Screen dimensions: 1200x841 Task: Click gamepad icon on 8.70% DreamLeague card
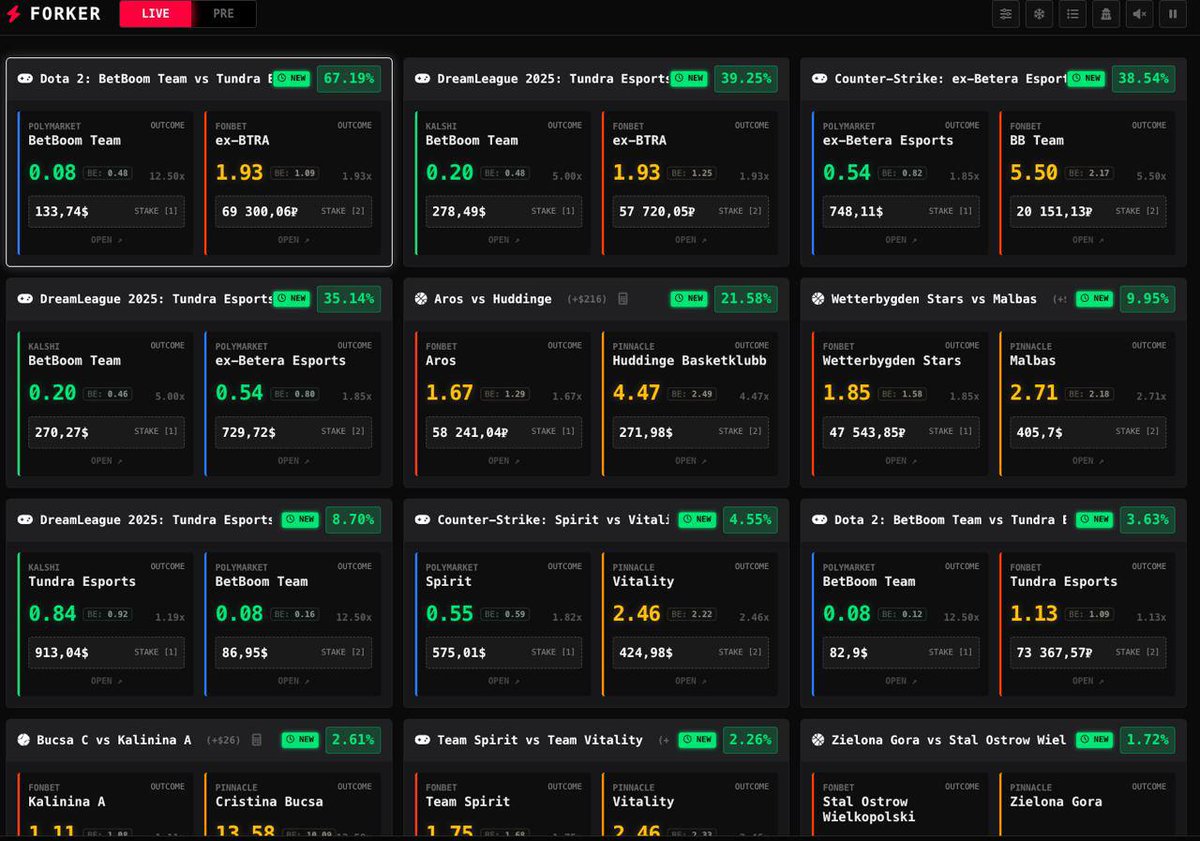point(25,519)
